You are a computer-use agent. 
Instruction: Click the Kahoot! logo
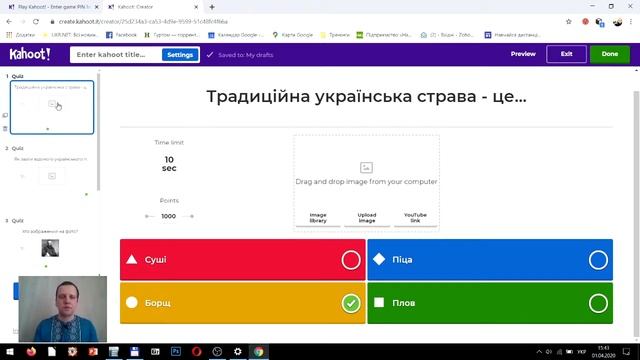coord(30,54)
